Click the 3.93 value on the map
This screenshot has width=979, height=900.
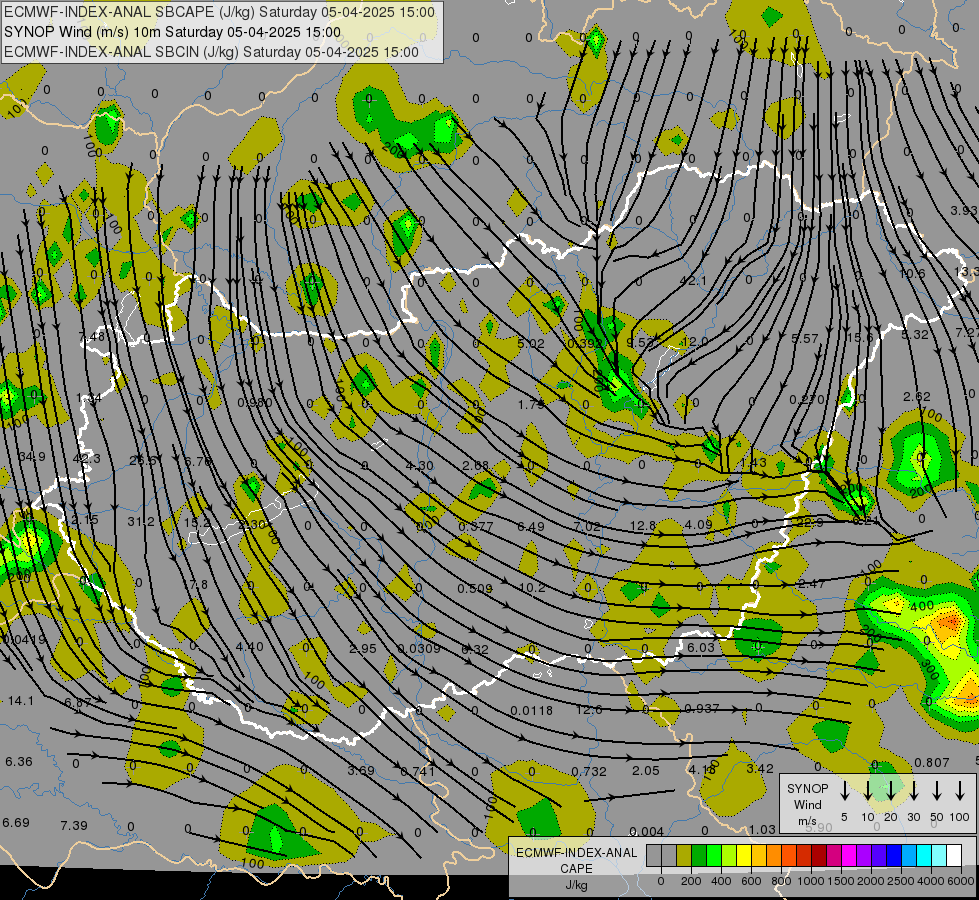(963, 210)
